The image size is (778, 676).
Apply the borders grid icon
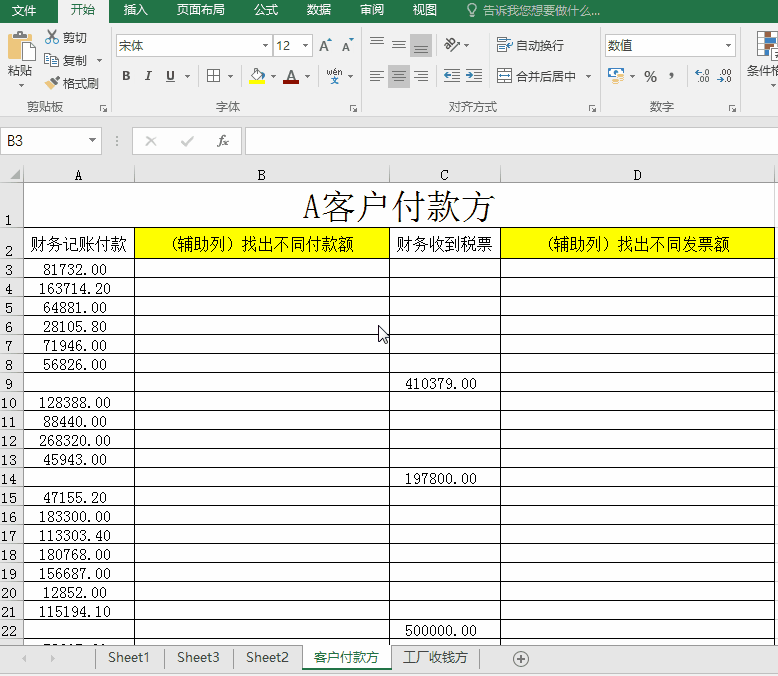tap(213, 76)
